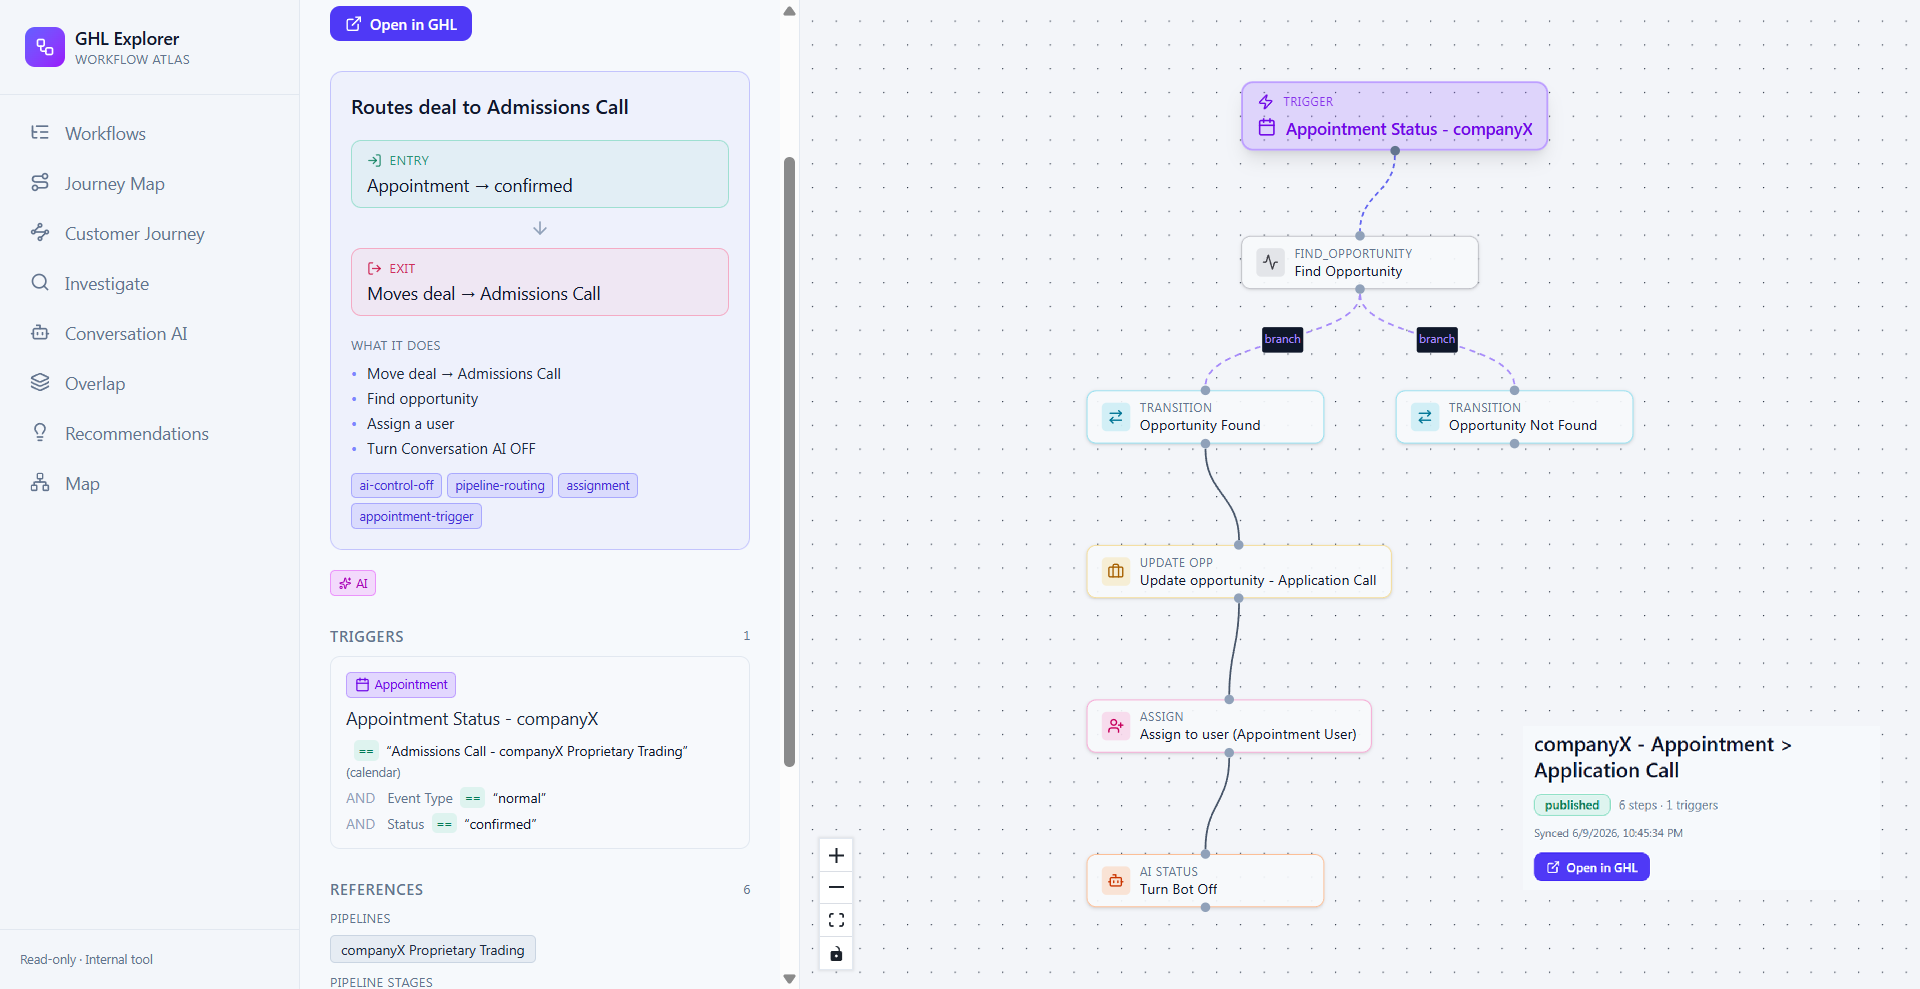
Task: Click the details panel scrollbar thumb
Action: (789, 461)
